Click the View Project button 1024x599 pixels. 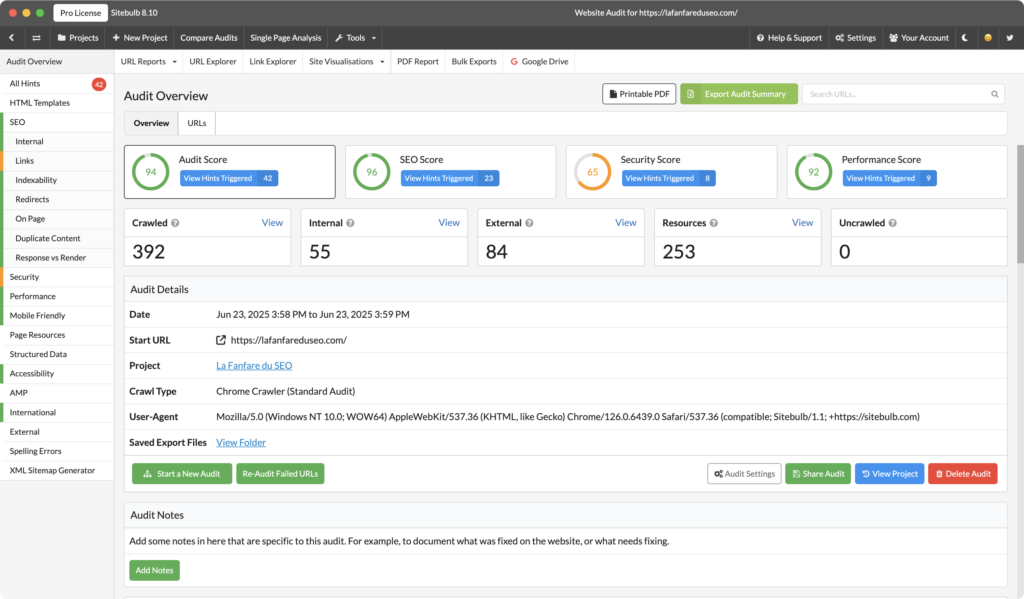889,474
